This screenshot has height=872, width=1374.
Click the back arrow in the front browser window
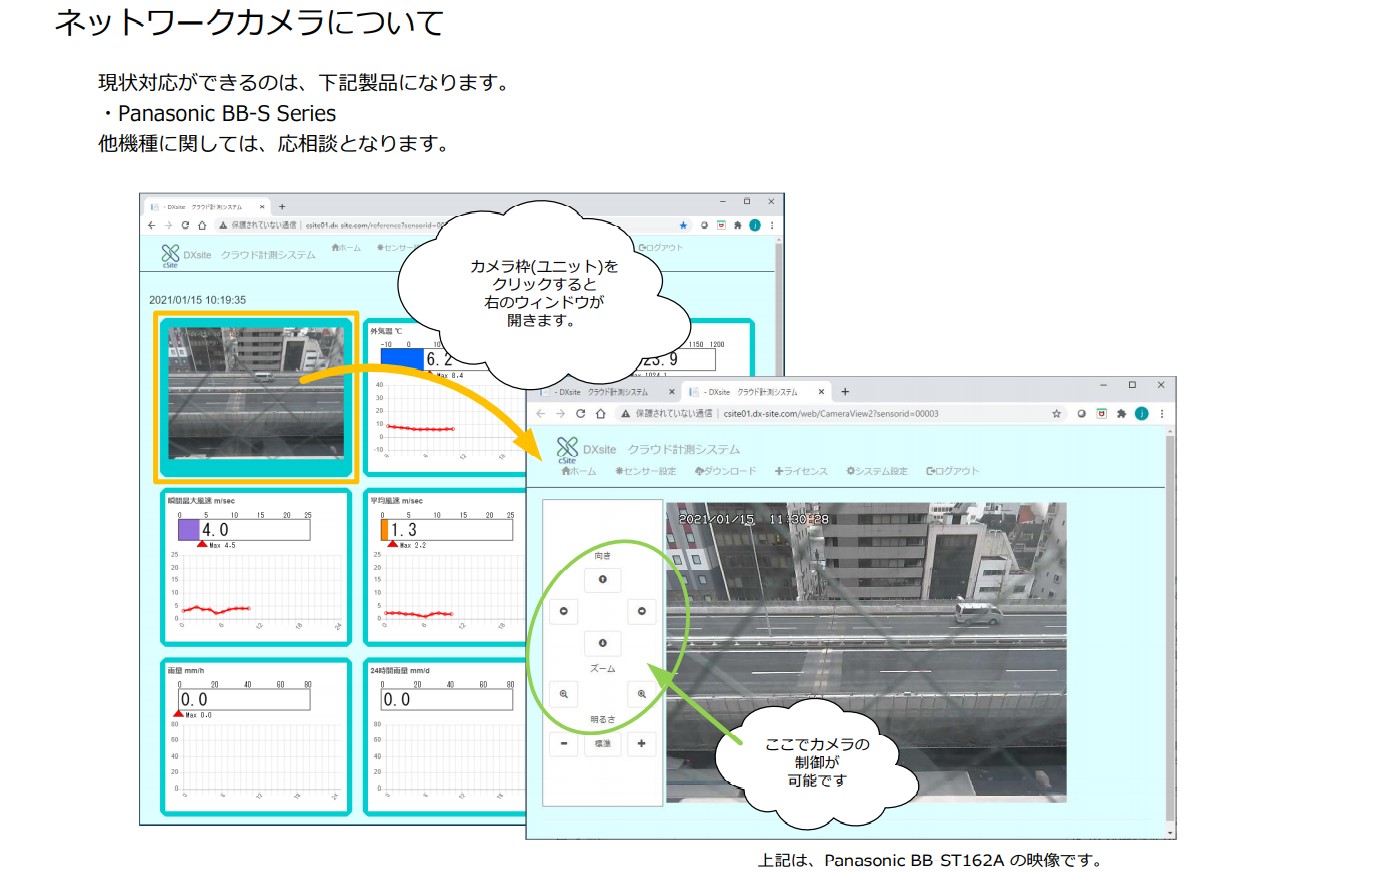tap(541, 413)
